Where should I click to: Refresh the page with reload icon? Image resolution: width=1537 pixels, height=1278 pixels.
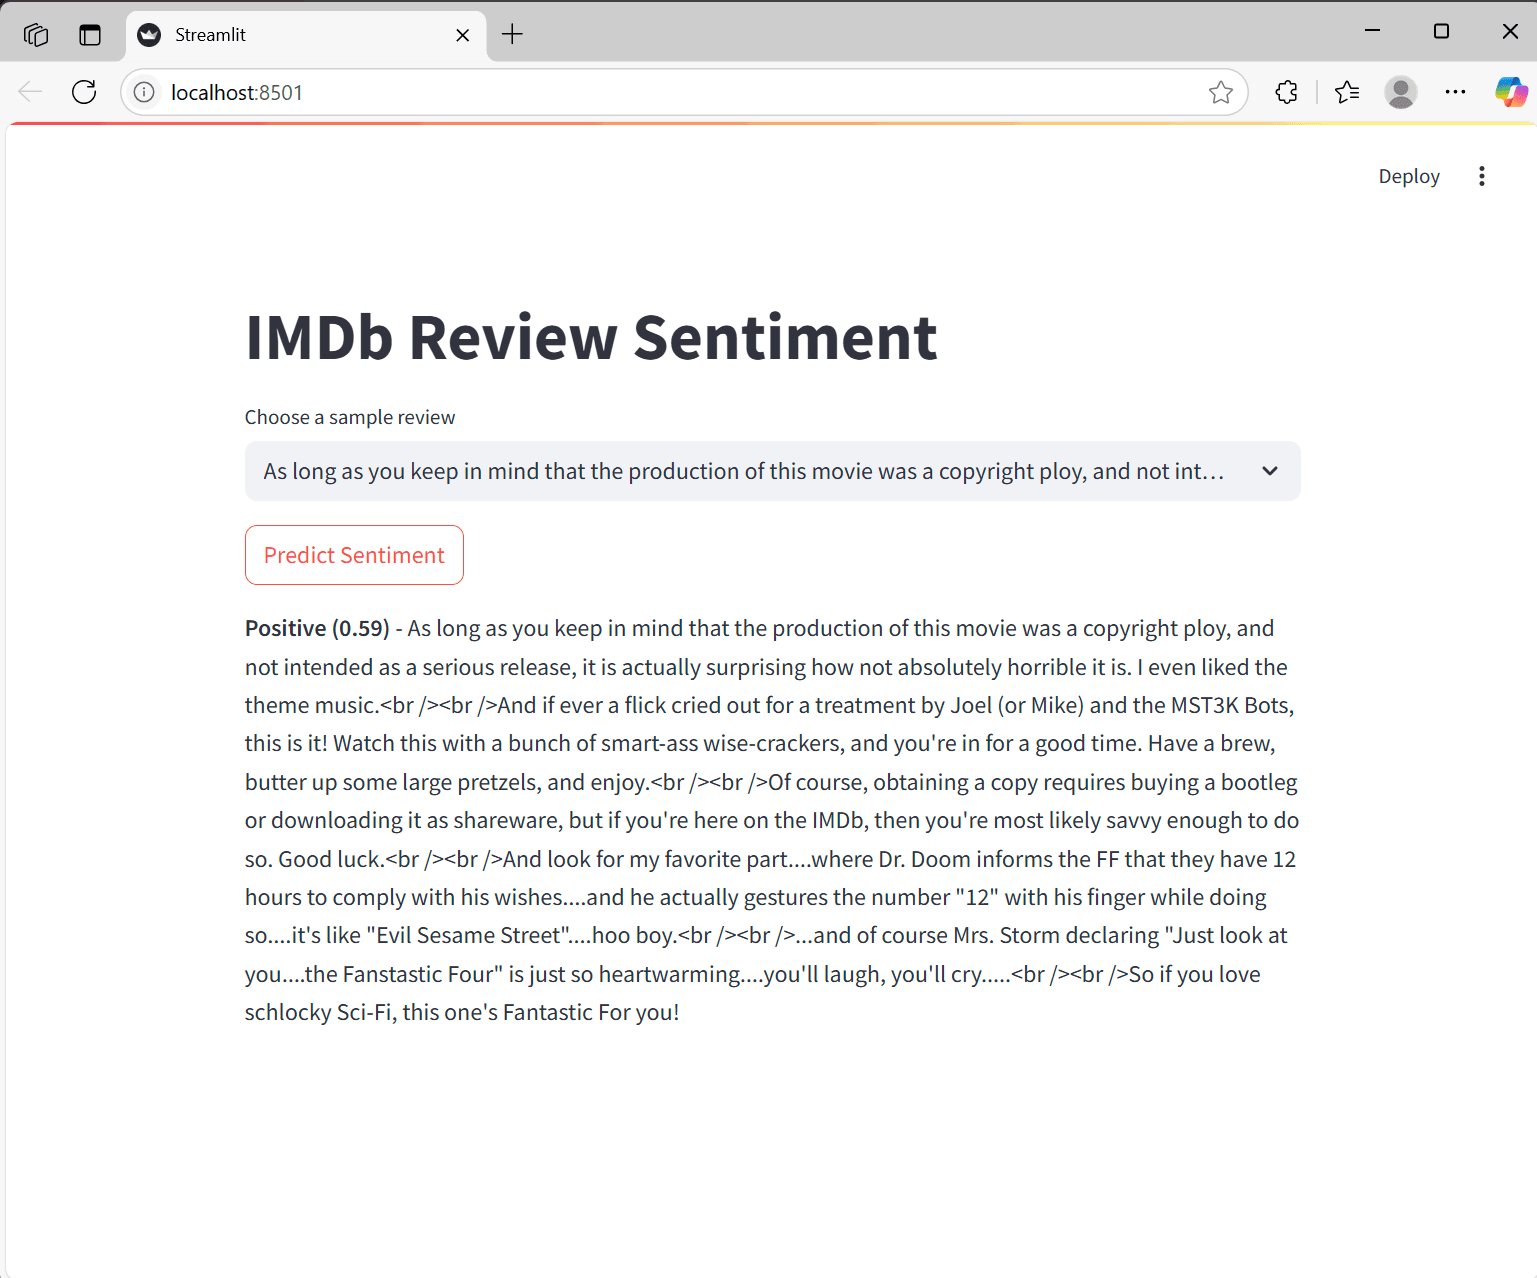85,92
